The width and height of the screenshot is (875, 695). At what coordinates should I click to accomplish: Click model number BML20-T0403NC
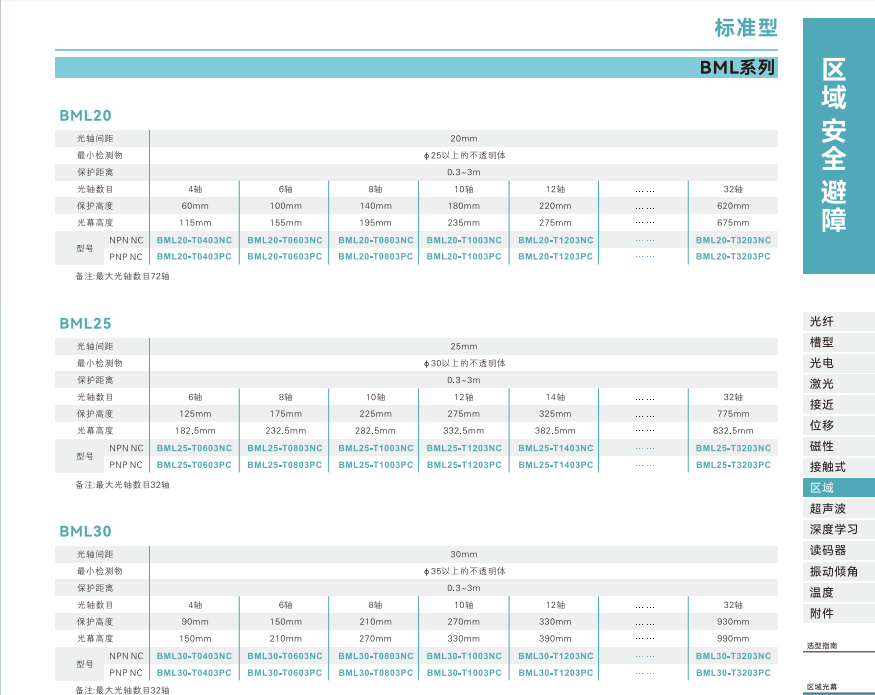[194, 240]
